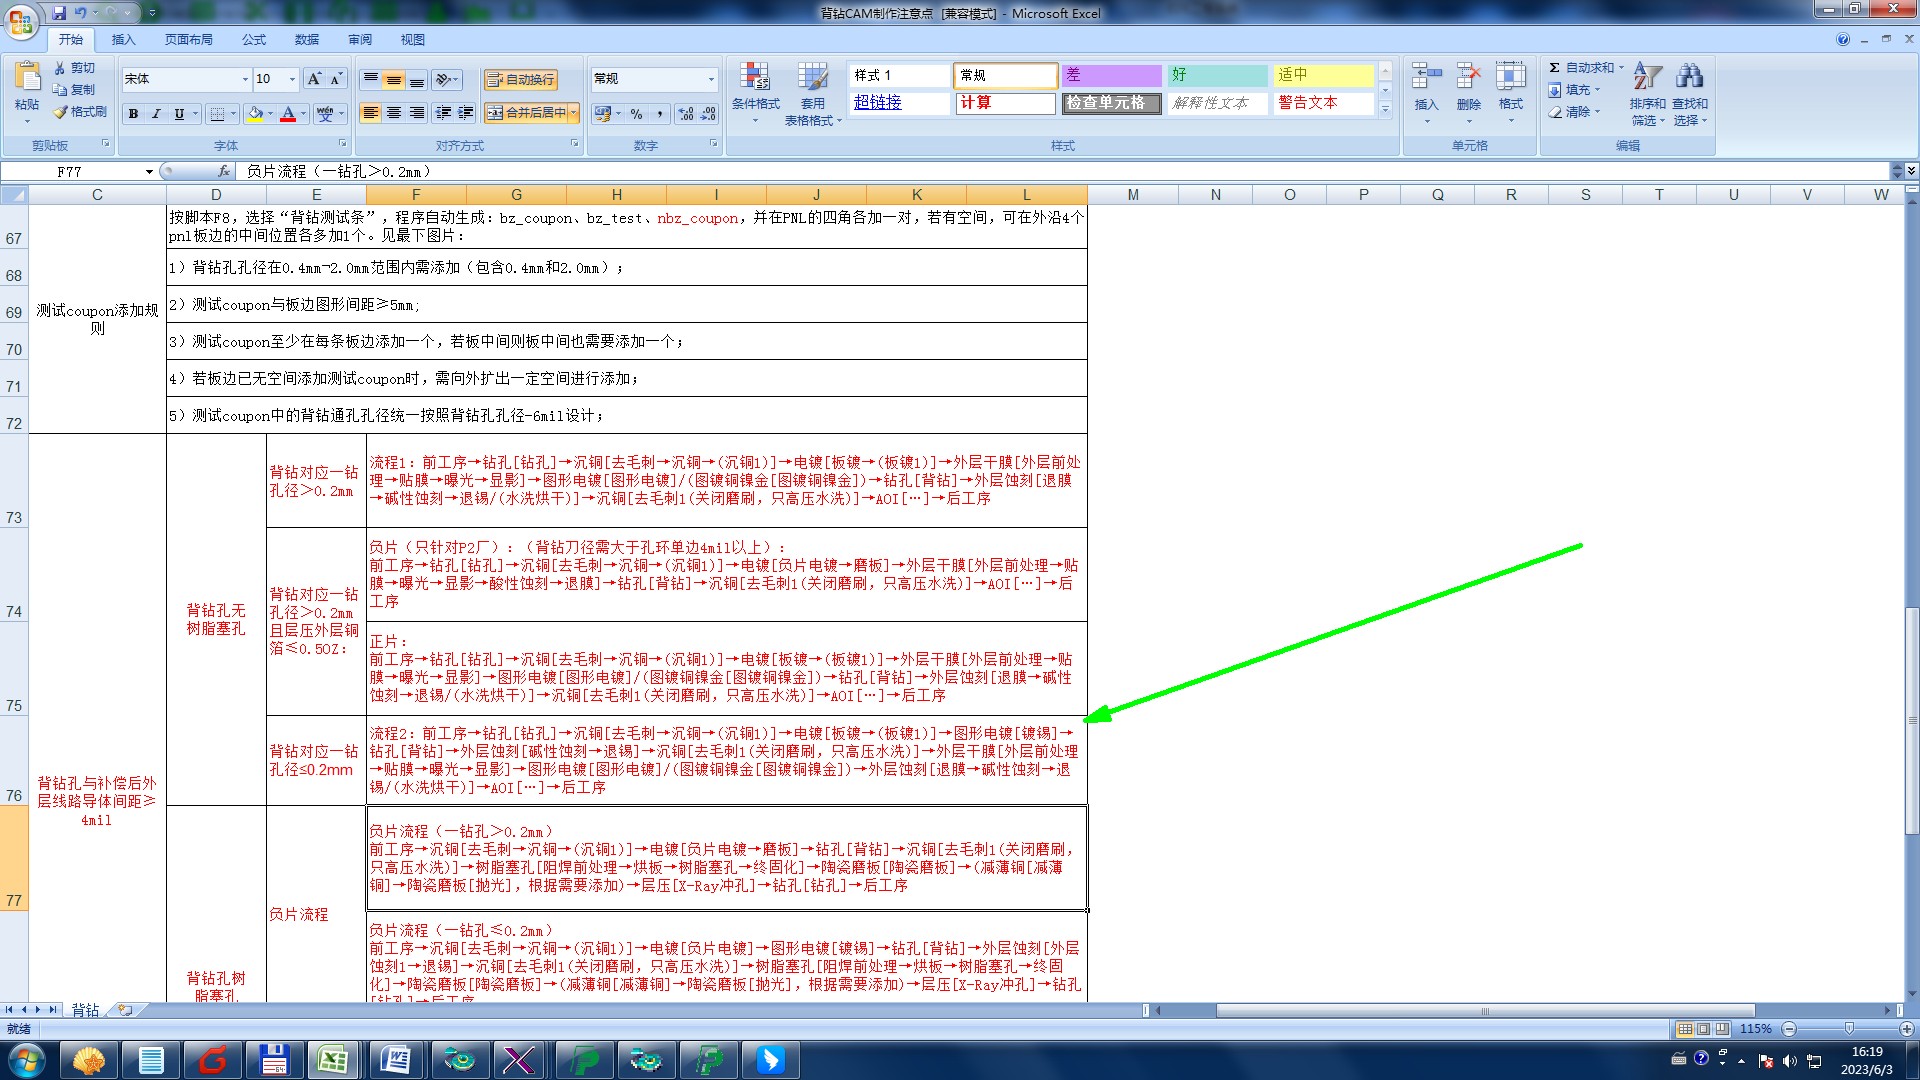This screenshot has height=1080, width=1920.
Task: Open Find and Select binoculars icon
Action: pos(1689,77)
